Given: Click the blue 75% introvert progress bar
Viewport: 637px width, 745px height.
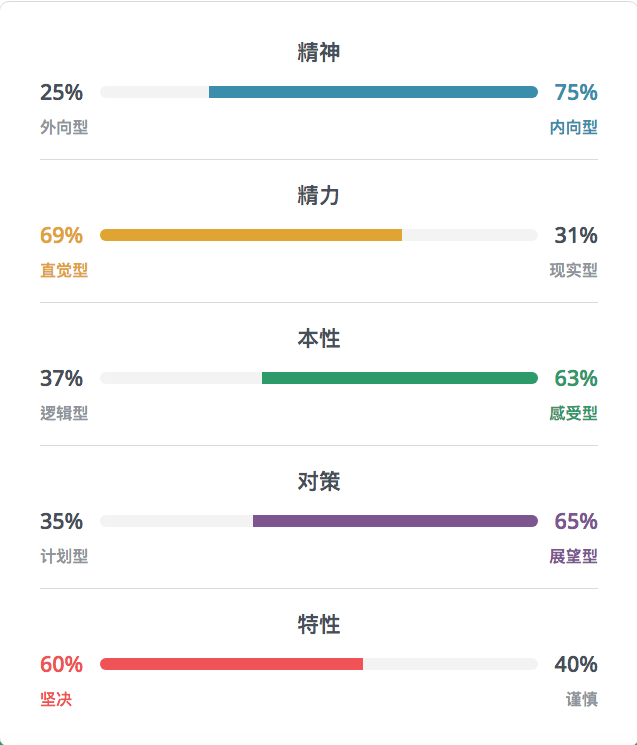Looking at the screenshot, I should click(x=373, y=92).
